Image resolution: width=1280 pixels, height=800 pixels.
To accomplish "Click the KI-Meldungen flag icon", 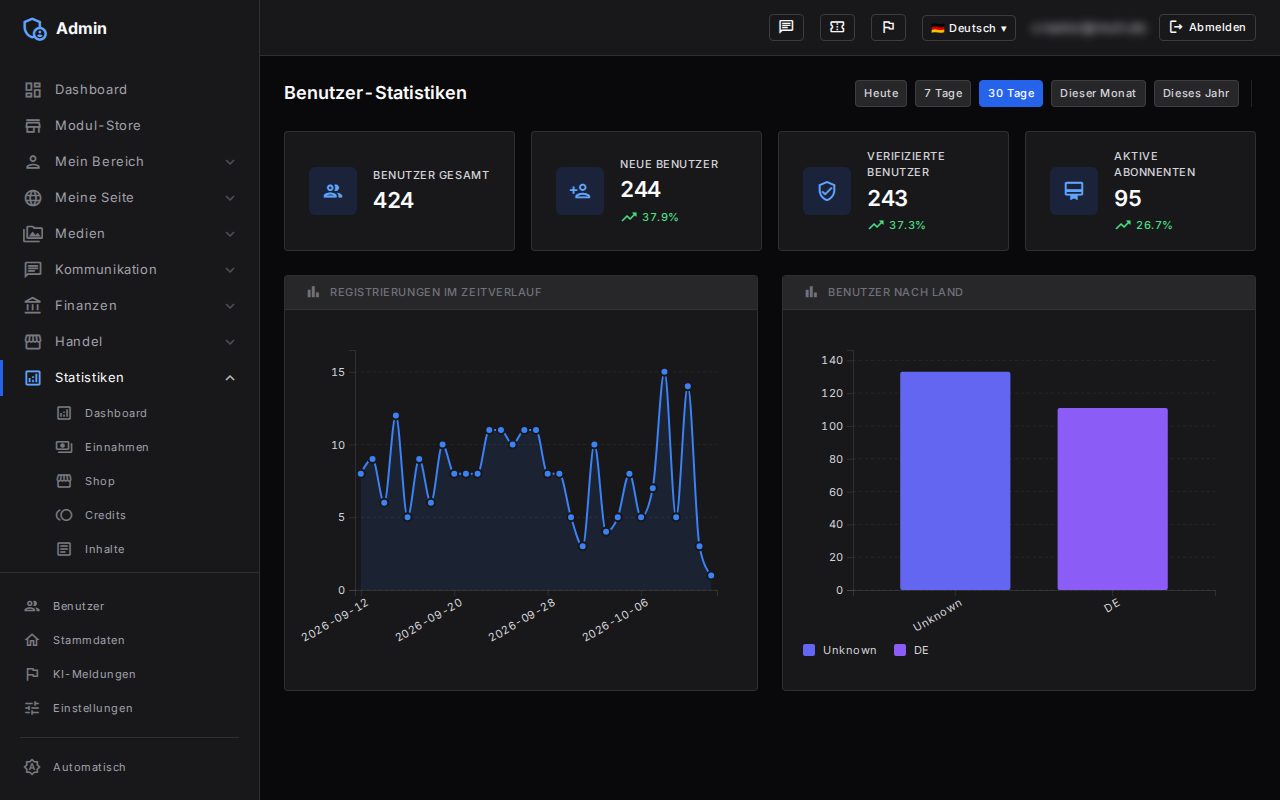I will [x=32, y=674].
